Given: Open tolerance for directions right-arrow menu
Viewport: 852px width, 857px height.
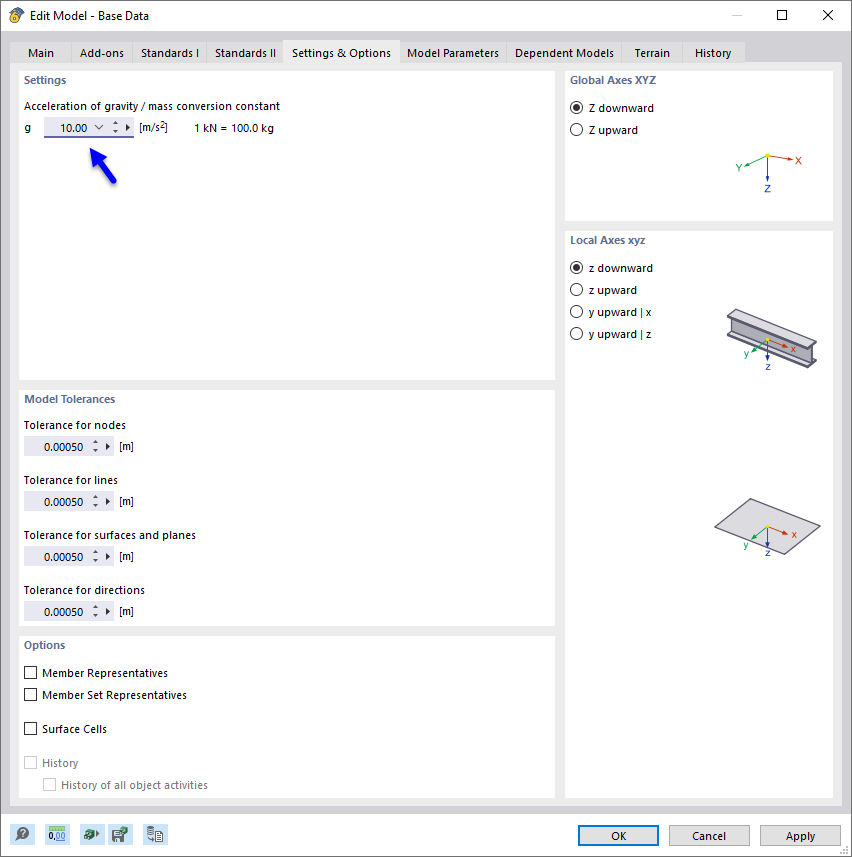Looking at the screenshot, I should [108, 611].
